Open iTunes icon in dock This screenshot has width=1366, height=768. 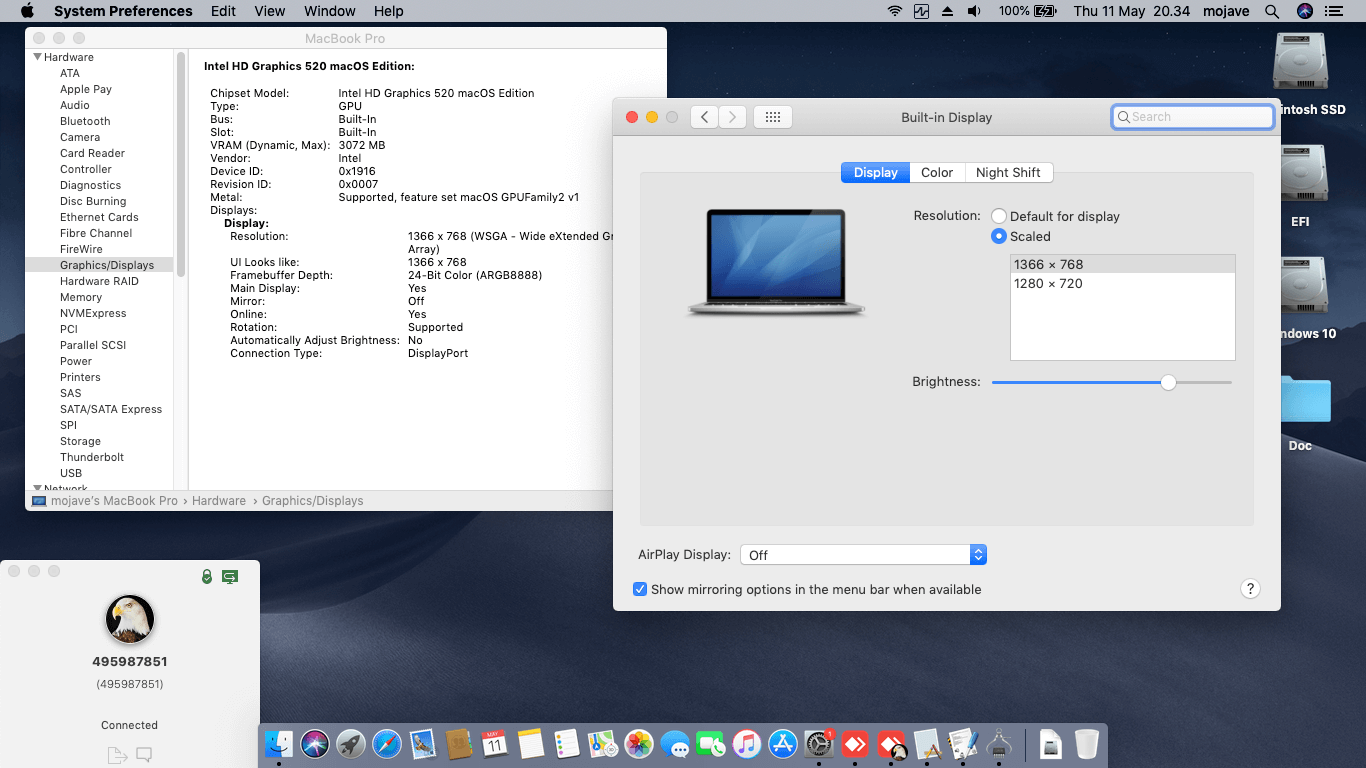747,744
